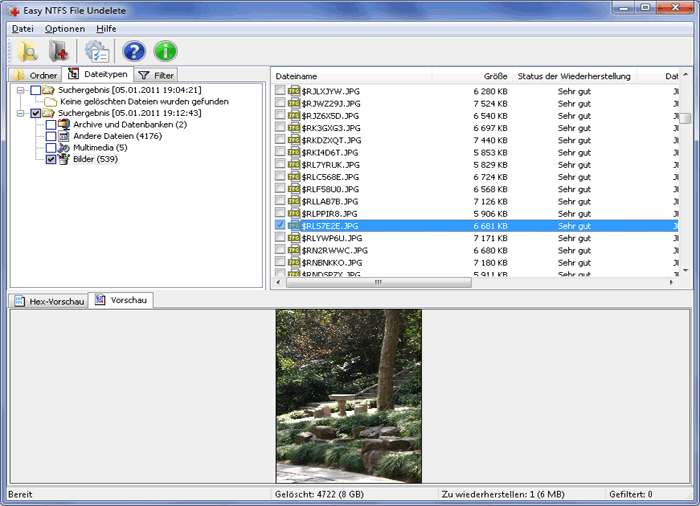Click 'Keine gelöschten Dateien wurden gefunden' item
The width and height of the screenshot is (700, 506).
tap(144, 101)
